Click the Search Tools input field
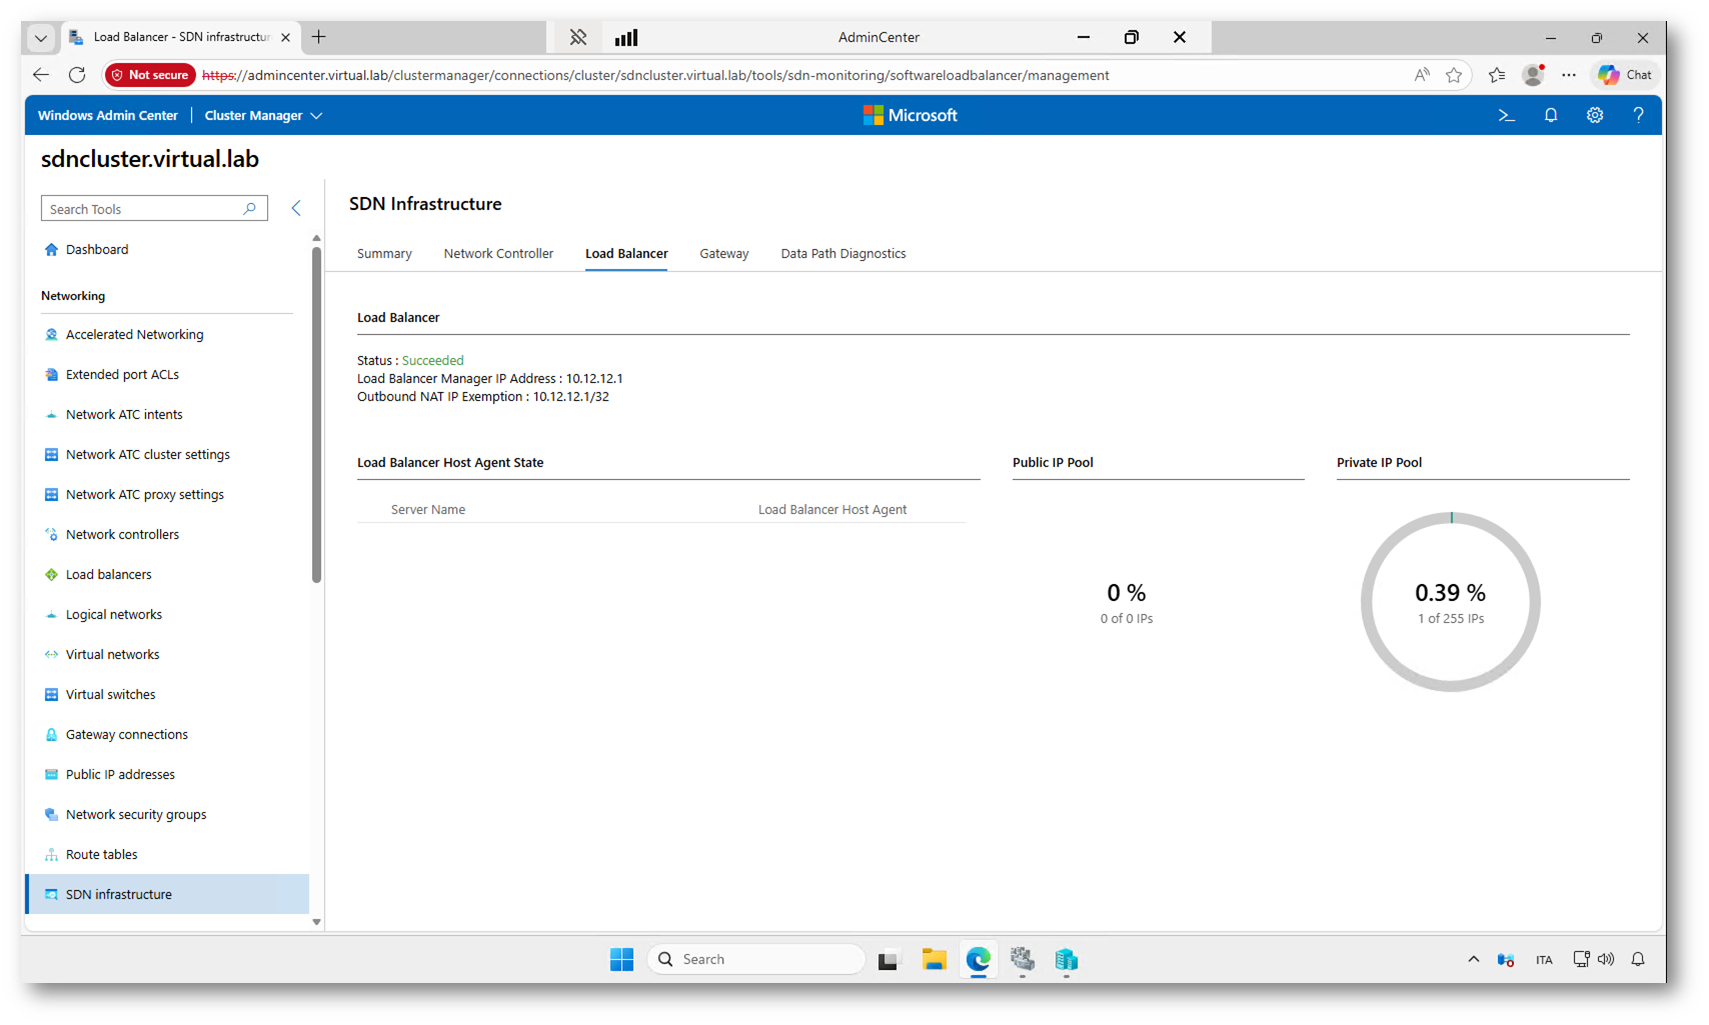 (142, 209)
